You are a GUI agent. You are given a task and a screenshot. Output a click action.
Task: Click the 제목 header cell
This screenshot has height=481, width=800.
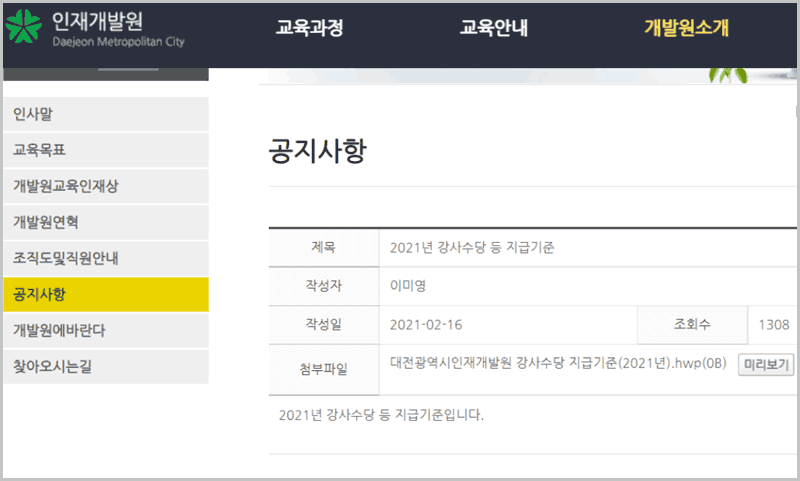tap(324, 248)
